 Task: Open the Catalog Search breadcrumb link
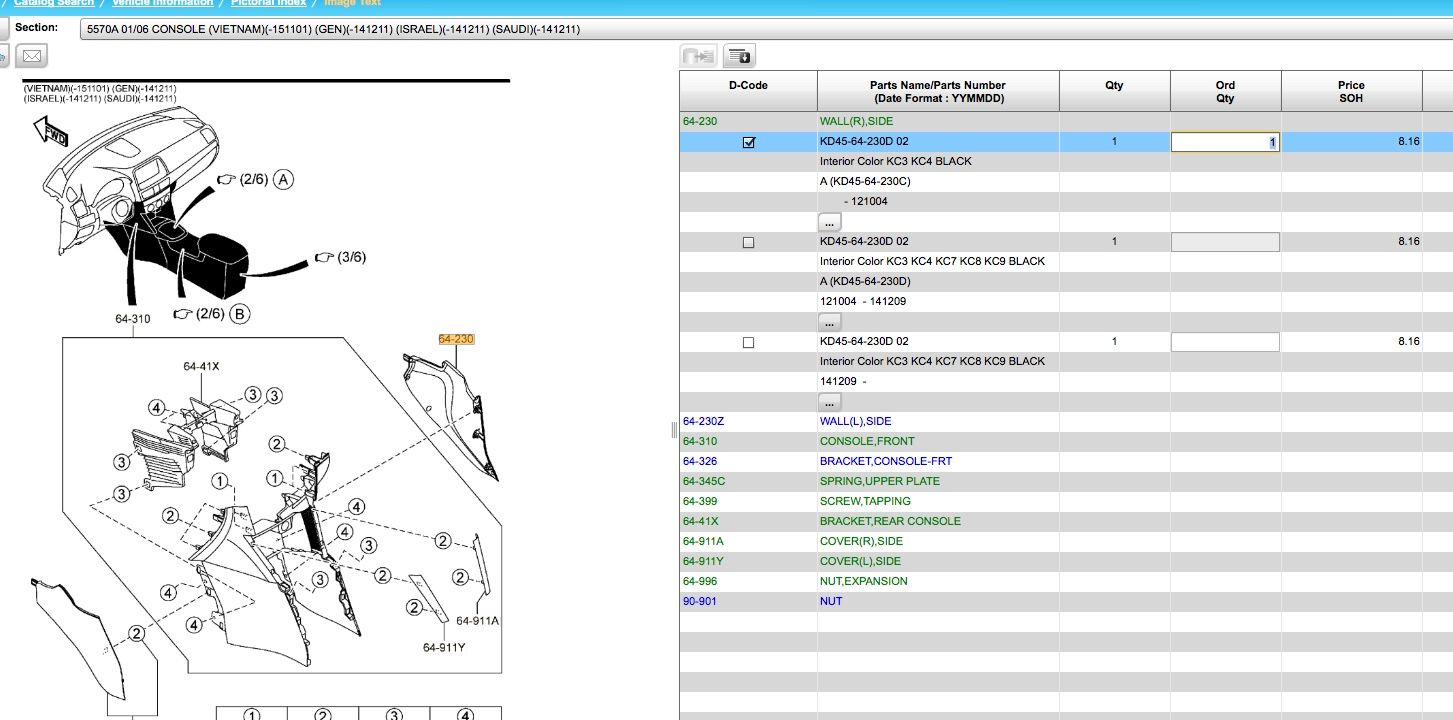pos(54,3)
